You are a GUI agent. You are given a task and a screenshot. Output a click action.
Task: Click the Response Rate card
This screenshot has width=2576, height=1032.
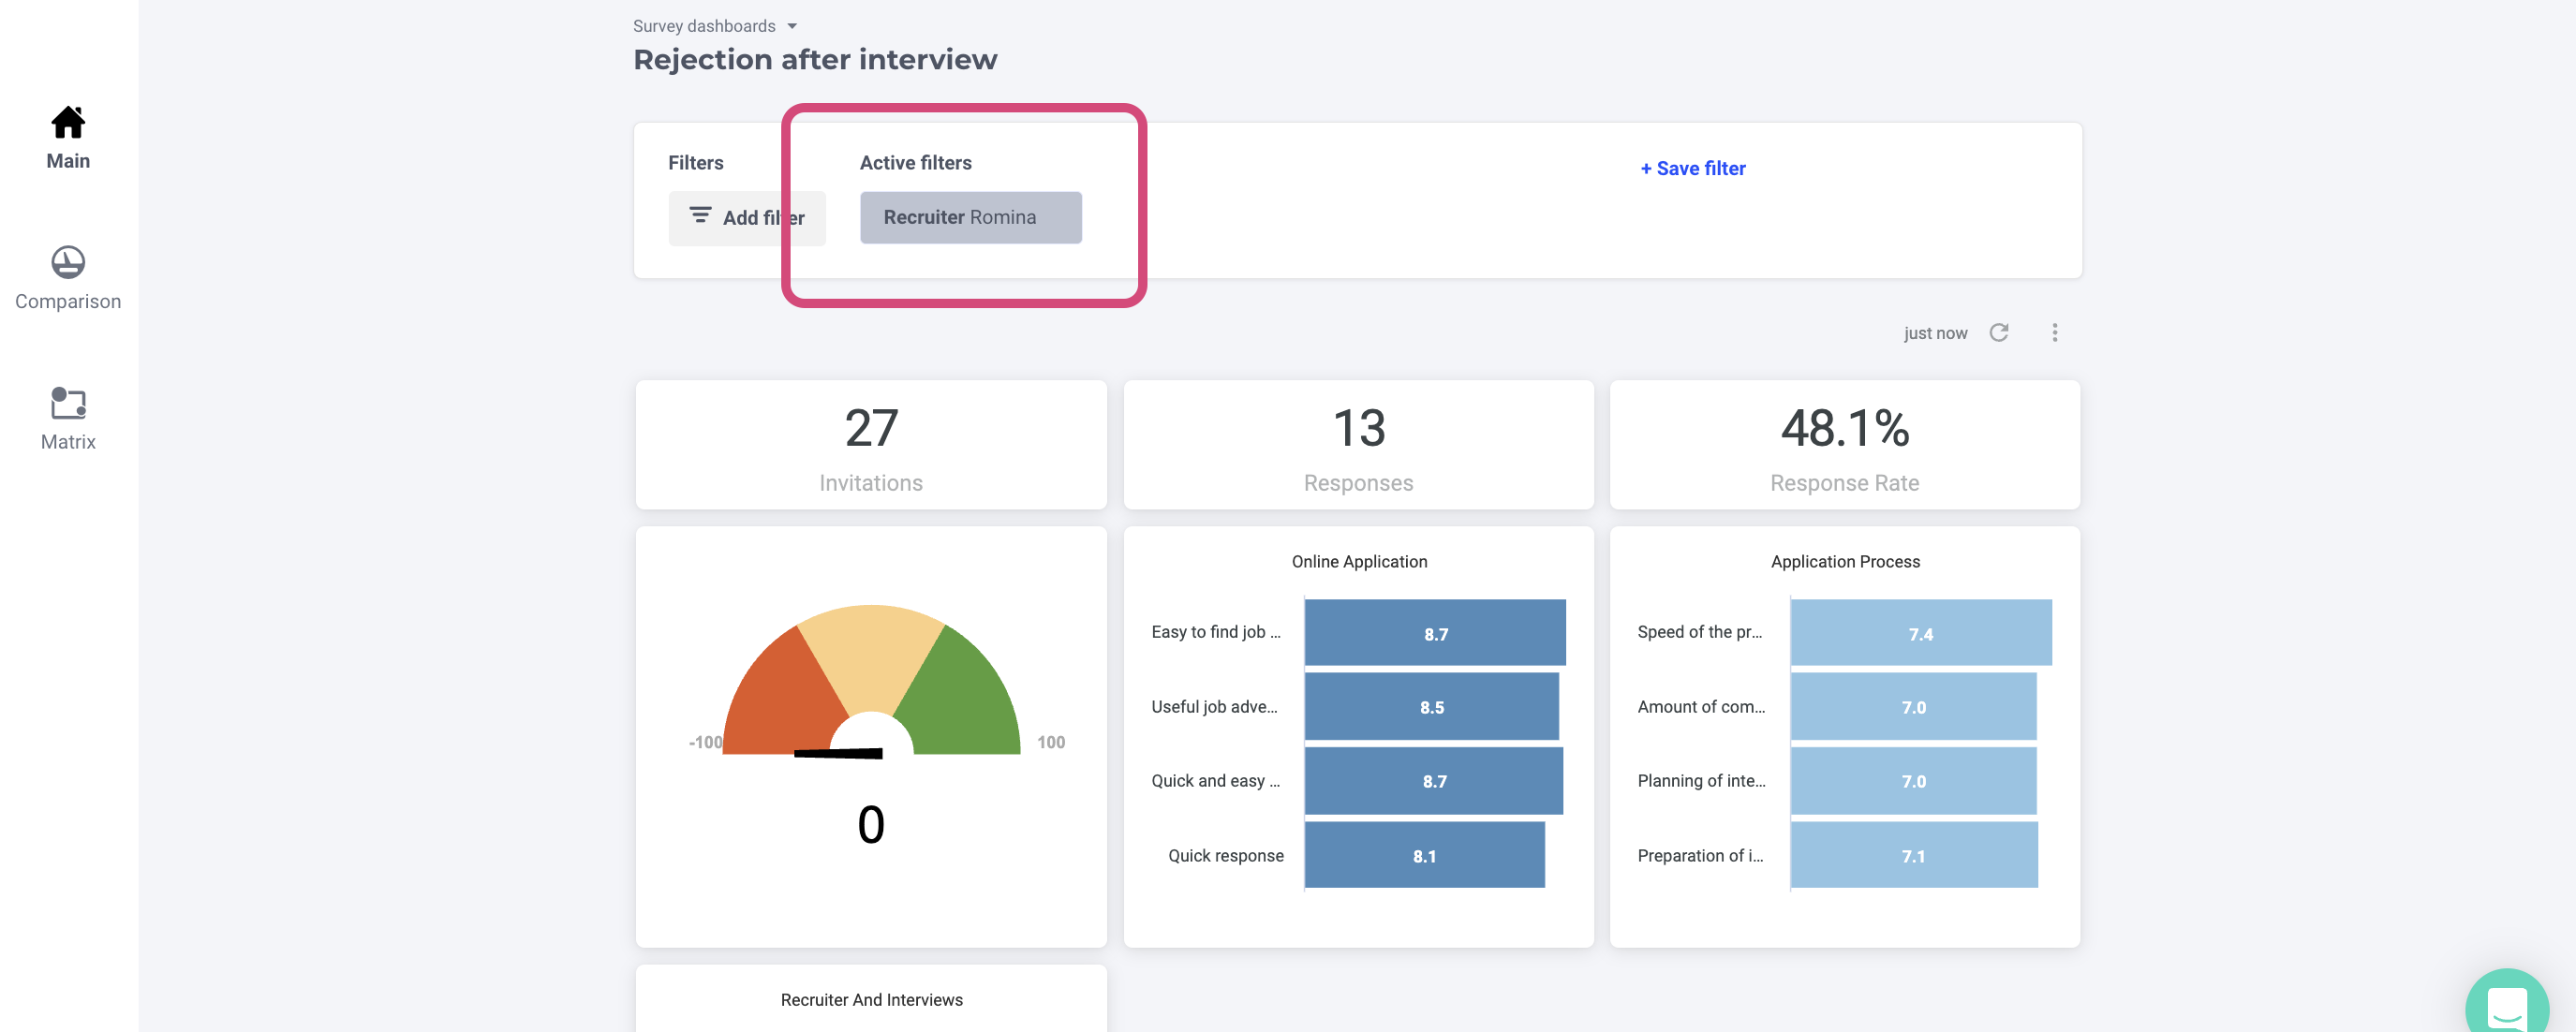[x=1844, y=445]
